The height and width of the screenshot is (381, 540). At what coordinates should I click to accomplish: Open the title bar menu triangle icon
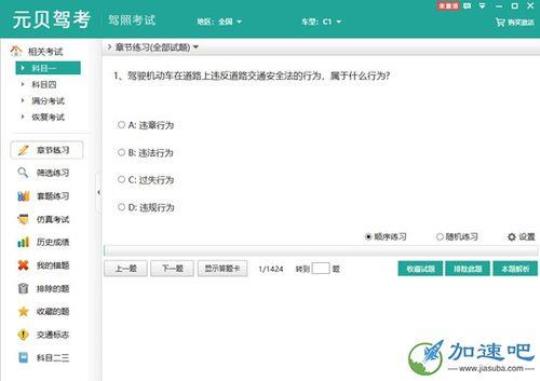(x=482, y=6)
